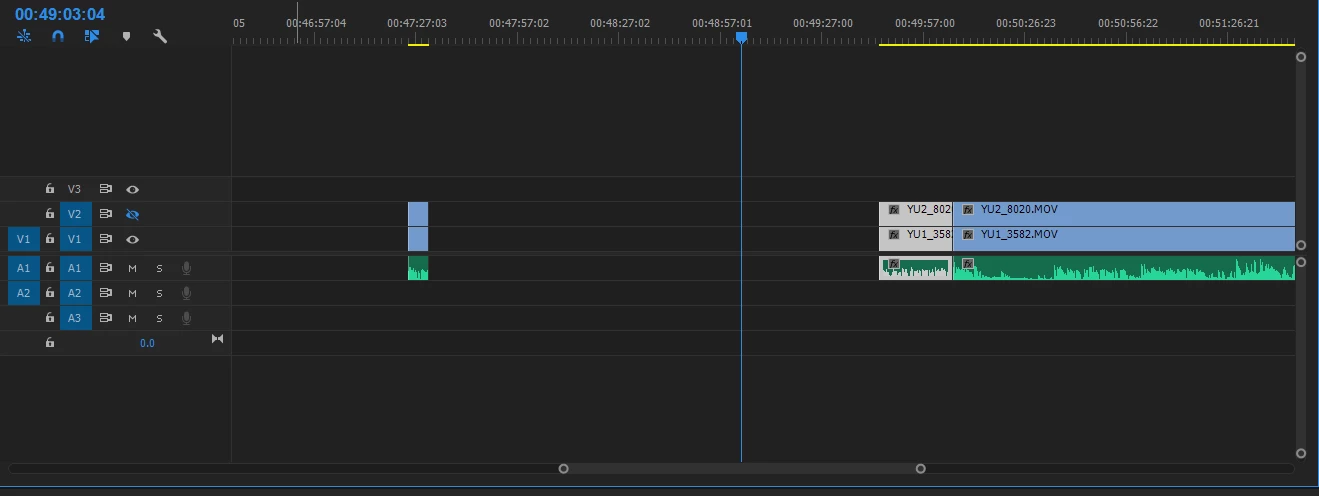This screenshot has height=496, width=1319.
Task: Click master track volume value 0.0
Action: [x=147, y=343]
